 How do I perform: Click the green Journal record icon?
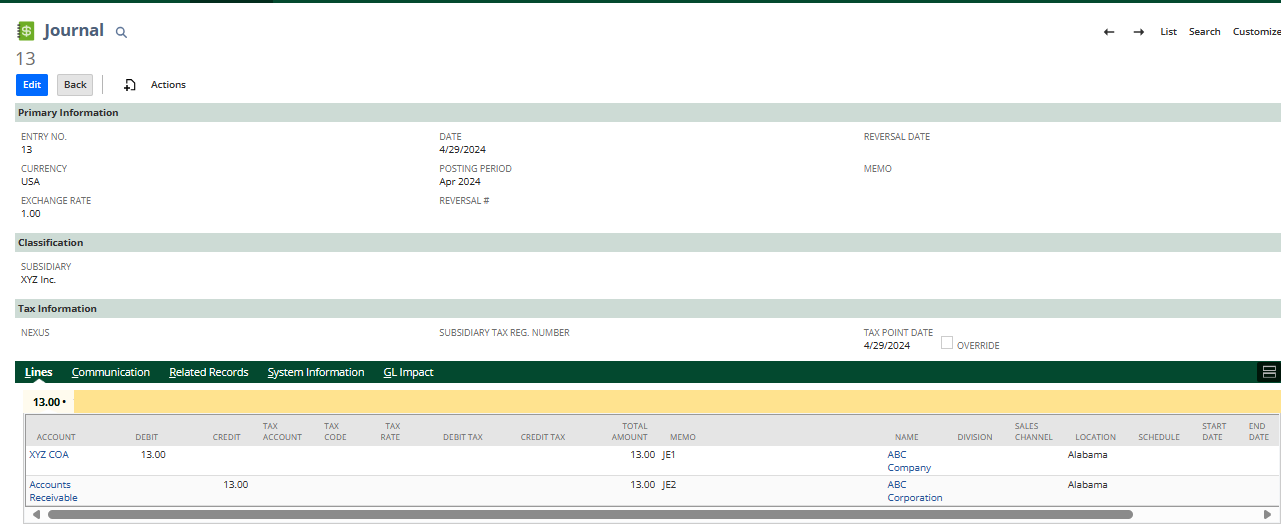(26, 31)
